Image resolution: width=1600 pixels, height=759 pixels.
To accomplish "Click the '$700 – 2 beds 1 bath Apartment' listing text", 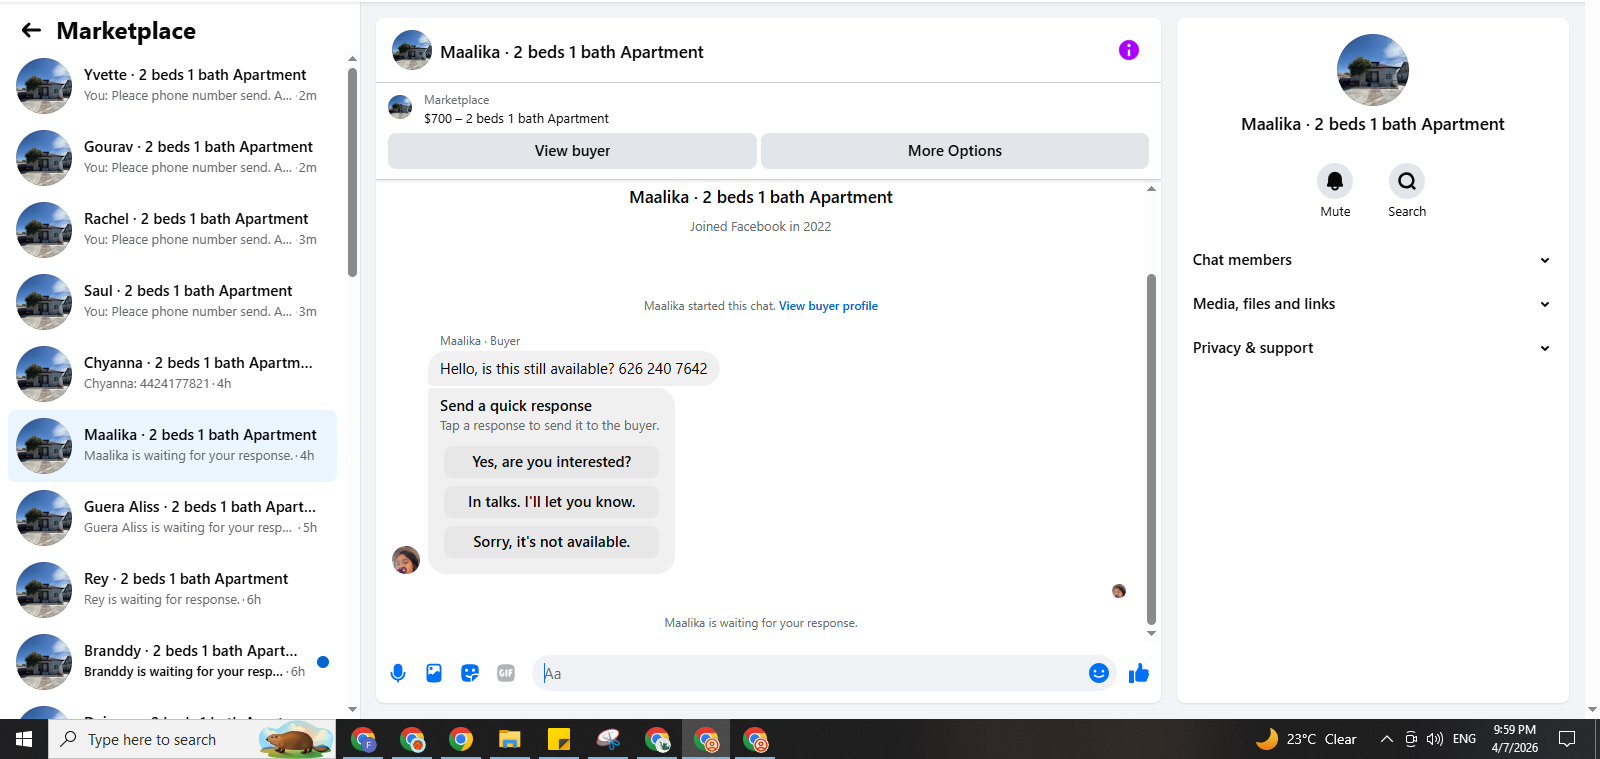I will 516,118.
